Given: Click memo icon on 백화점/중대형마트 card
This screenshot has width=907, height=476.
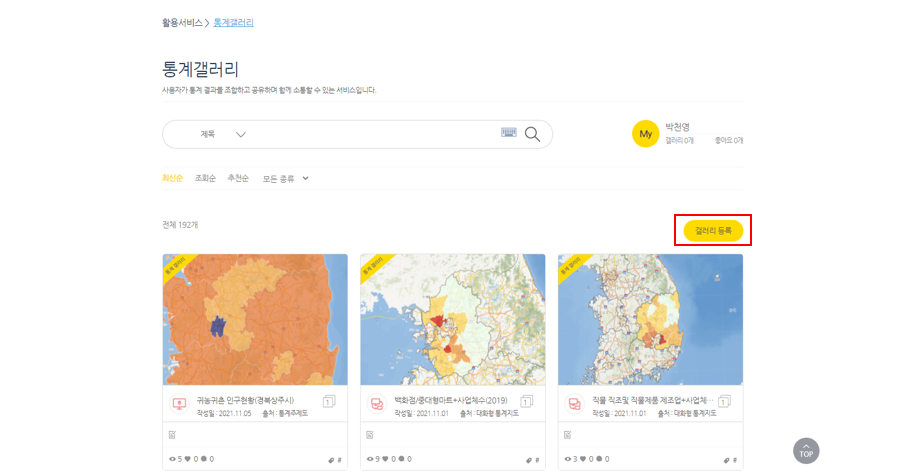Looking at the screenshot, I should [370, 434].
